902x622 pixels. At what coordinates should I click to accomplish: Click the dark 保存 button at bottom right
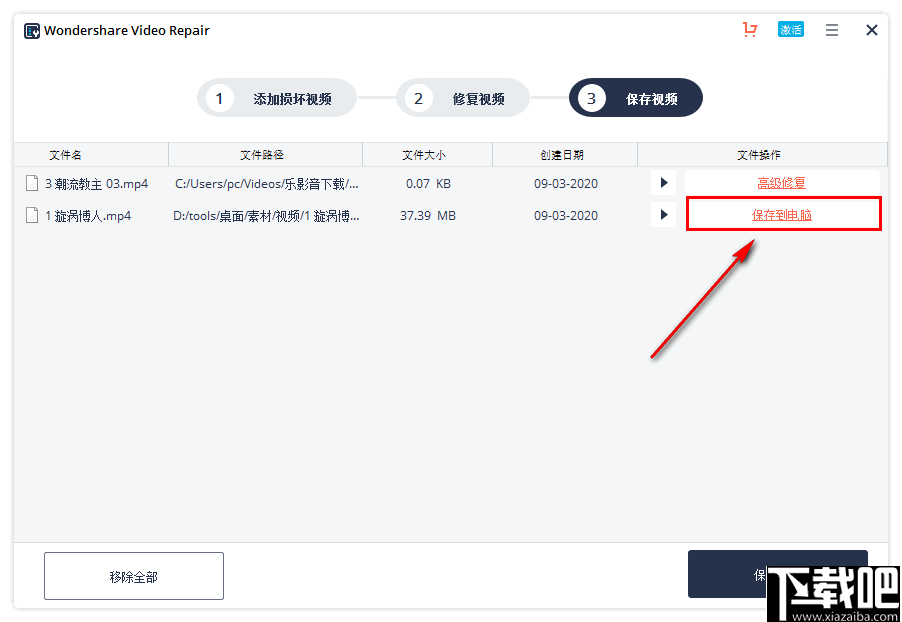(778, 574)
